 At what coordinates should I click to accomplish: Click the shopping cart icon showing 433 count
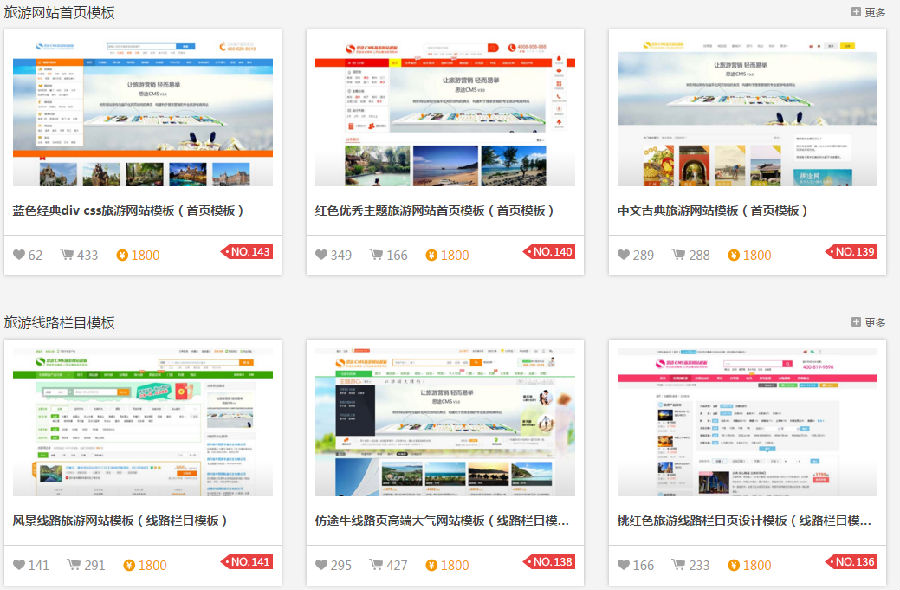click(66, 254)
